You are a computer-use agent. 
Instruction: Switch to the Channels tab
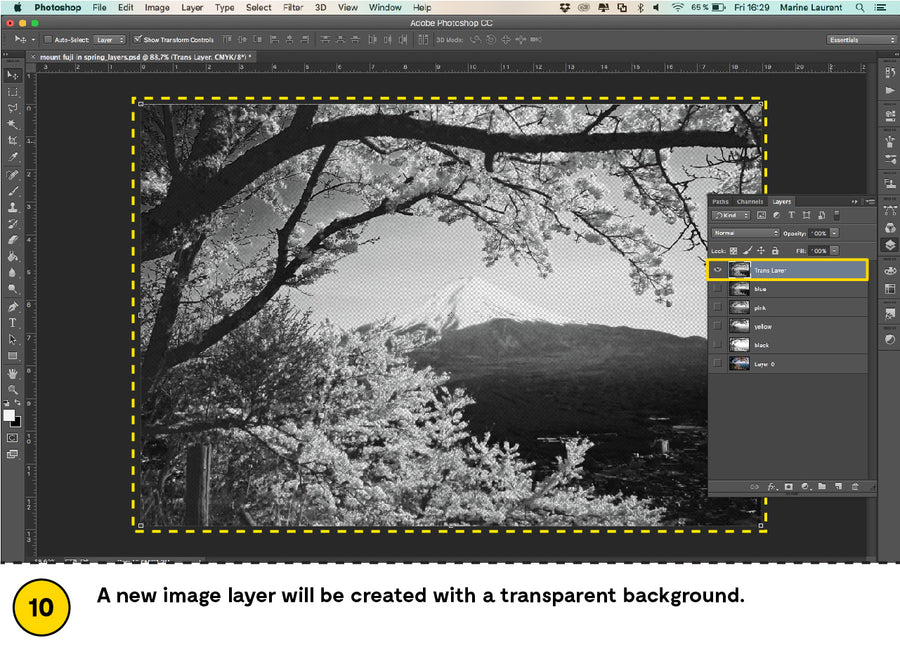tap(749, 201)
